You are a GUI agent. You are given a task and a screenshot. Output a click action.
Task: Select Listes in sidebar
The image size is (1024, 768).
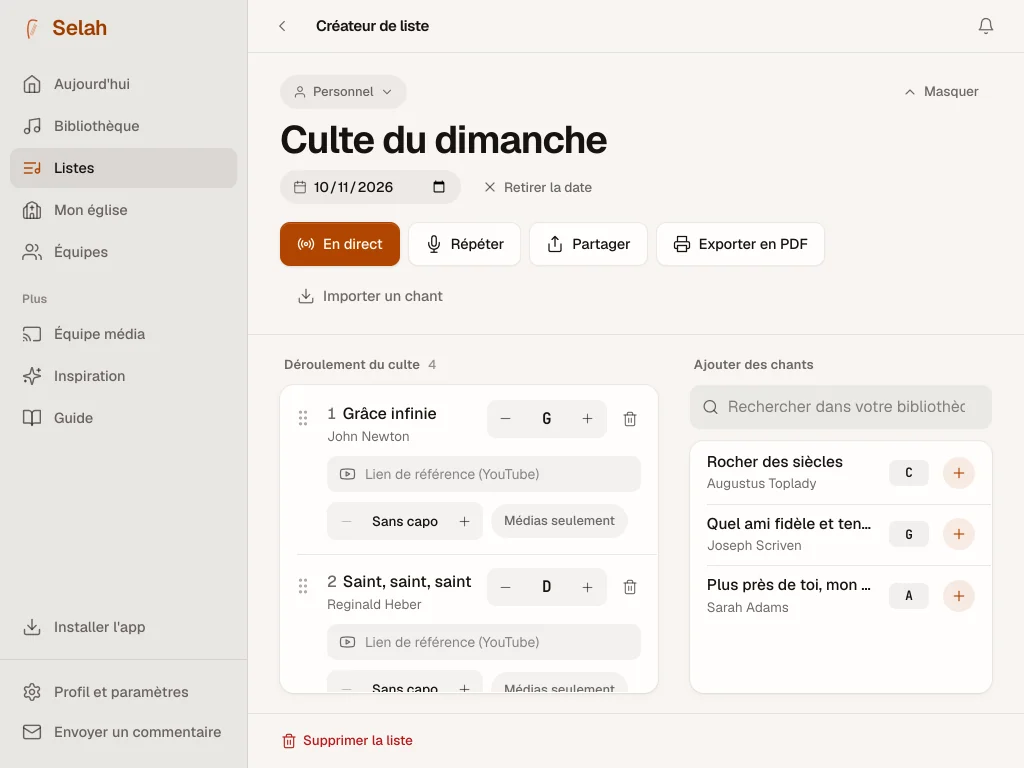(x=123, y=168)
